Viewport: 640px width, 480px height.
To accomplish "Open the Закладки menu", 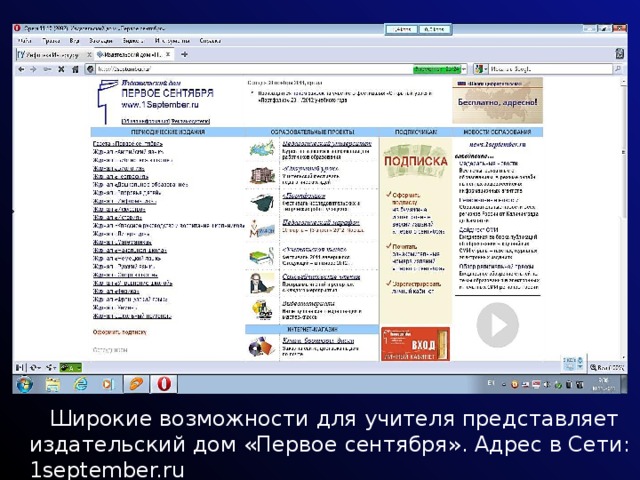I will (x=101, y=41).
